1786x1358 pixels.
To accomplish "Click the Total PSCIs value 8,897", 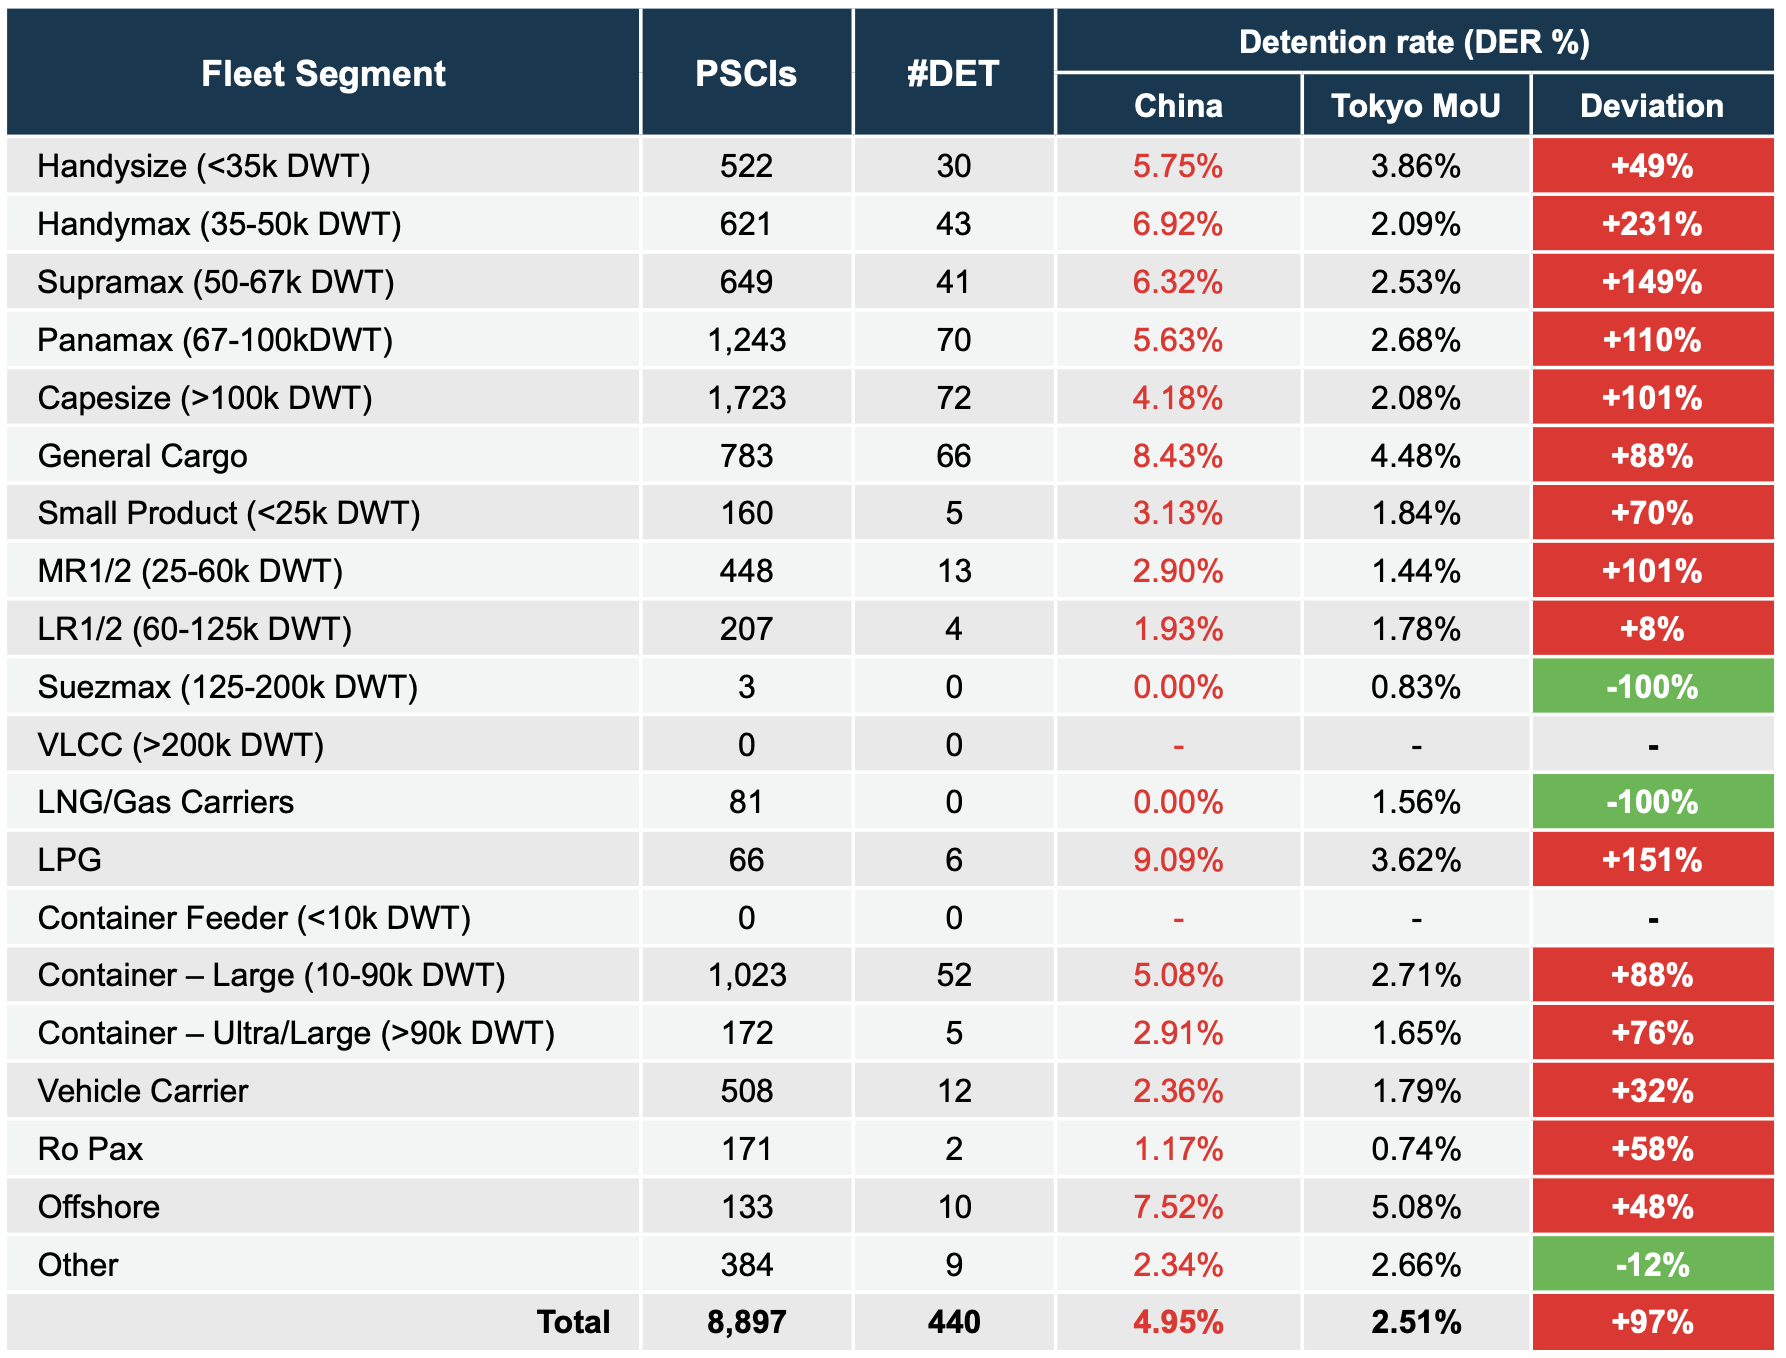I will (x=746, y=1322).
